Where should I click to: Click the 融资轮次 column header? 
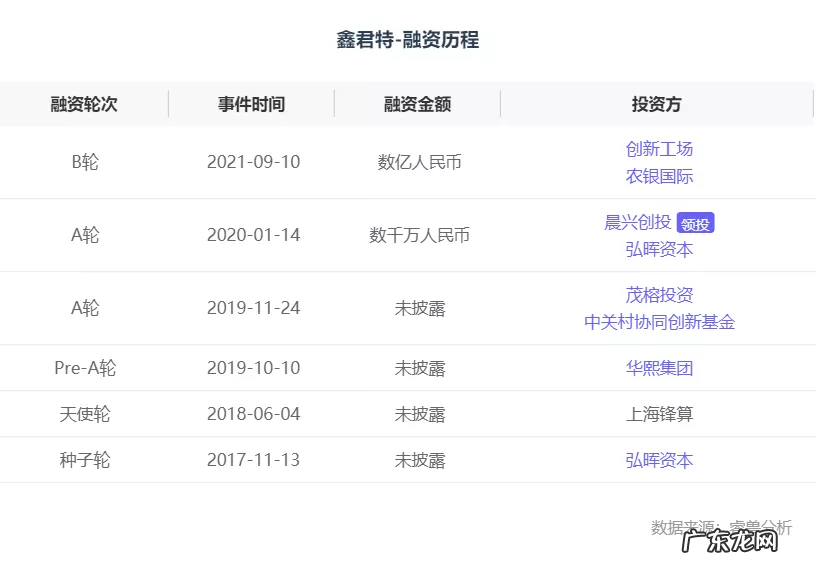pos(84,104)
